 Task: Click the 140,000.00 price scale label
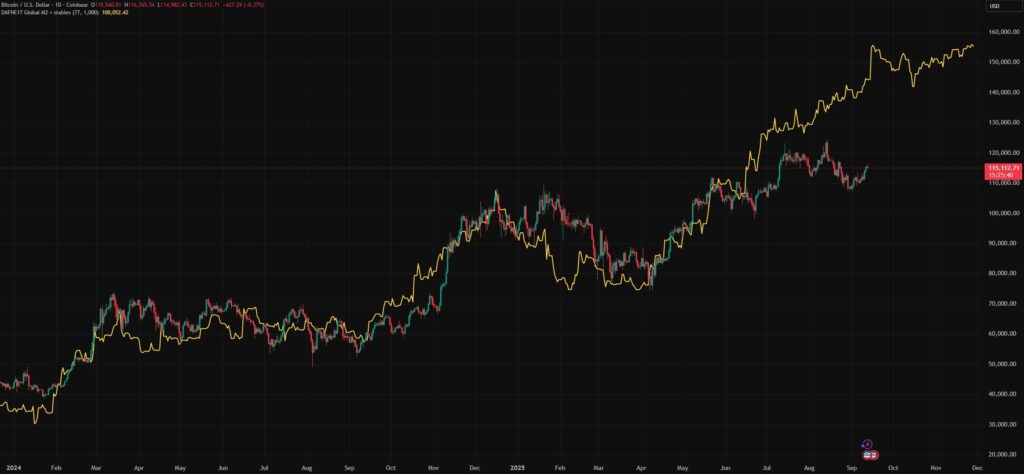[x=1002, y=92]
